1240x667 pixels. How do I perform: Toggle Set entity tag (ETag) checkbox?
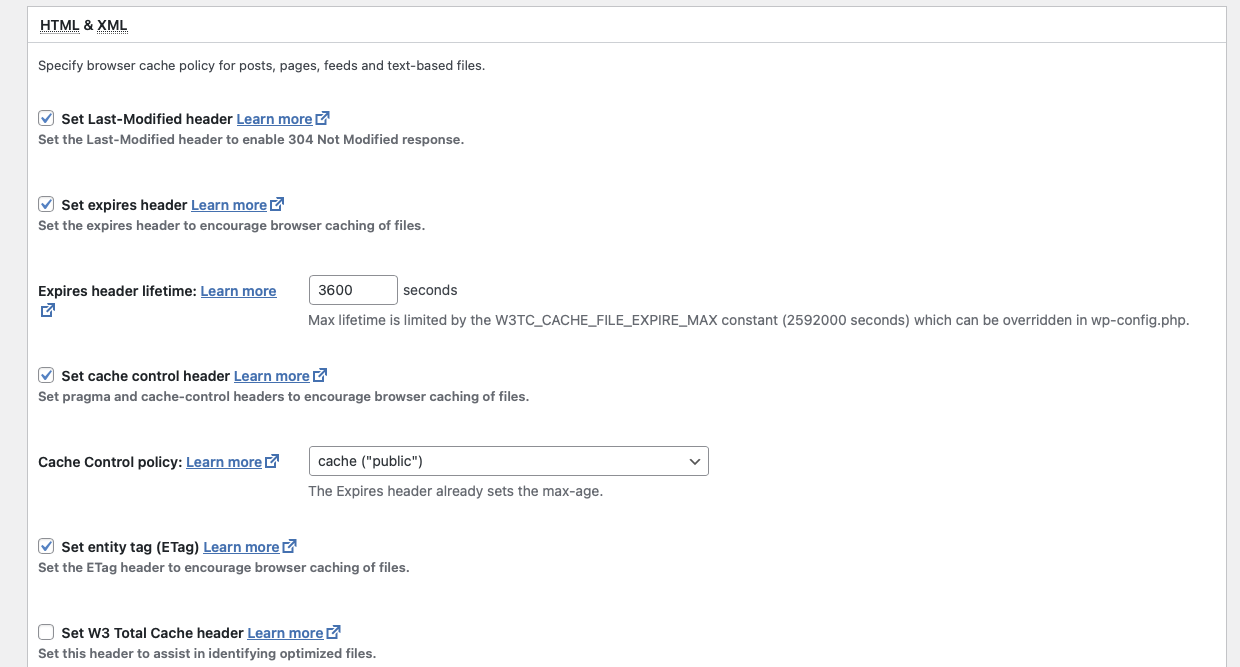coord(46,547)
